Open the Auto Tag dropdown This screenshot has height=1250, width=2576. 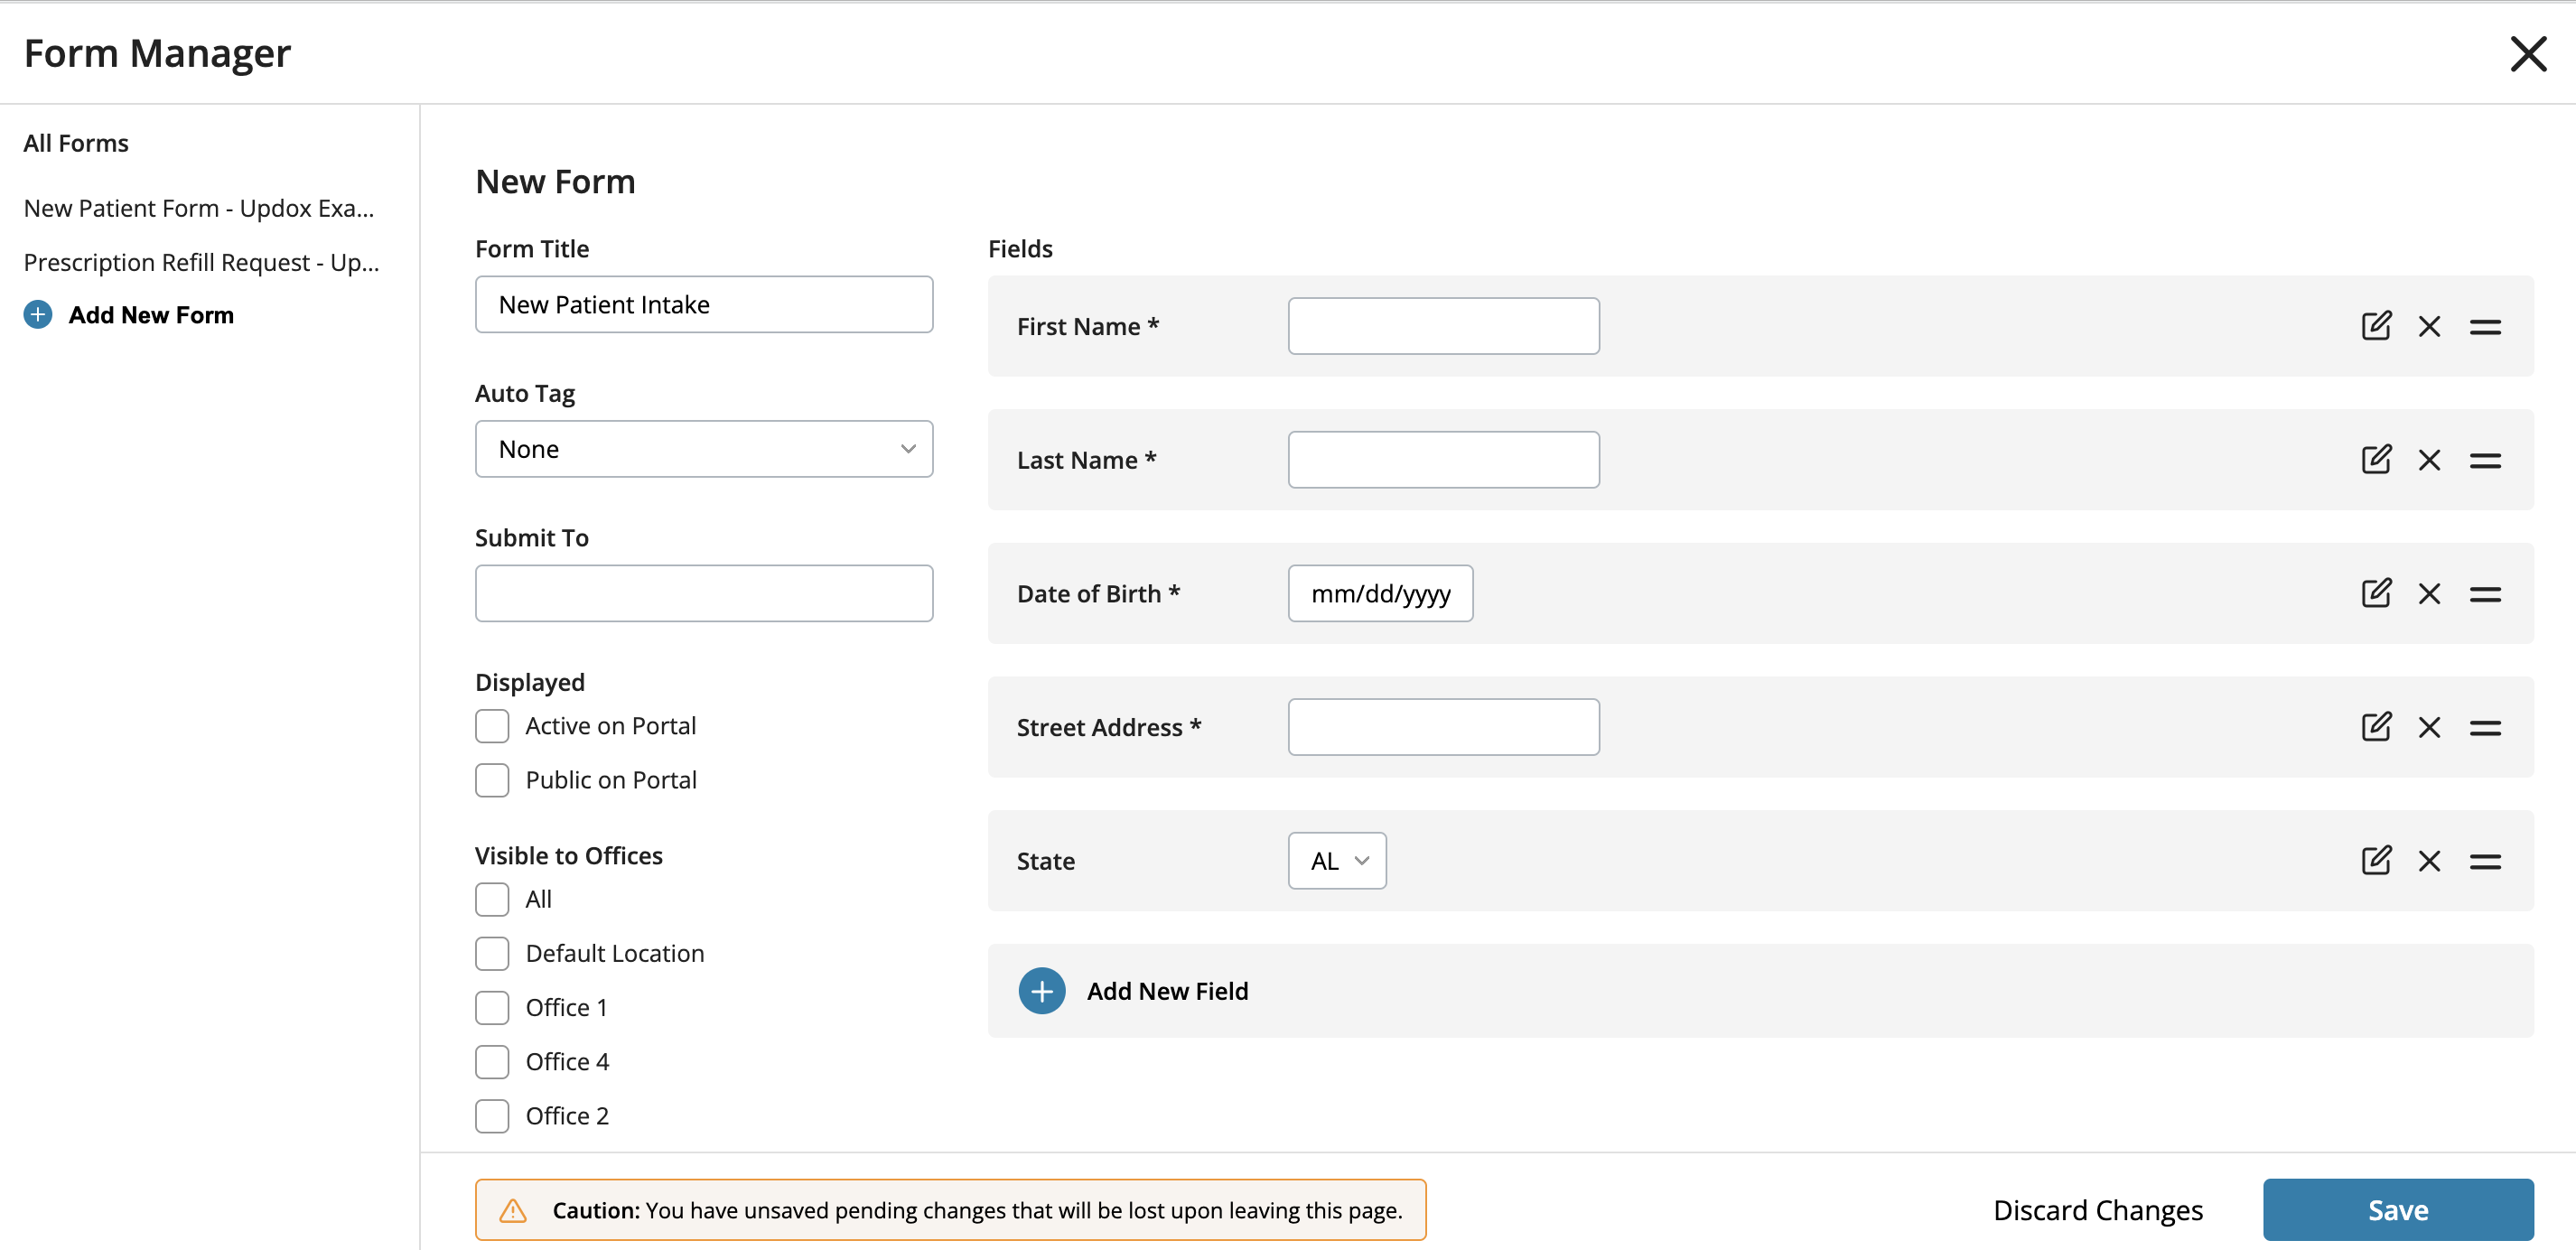(704, 449)
